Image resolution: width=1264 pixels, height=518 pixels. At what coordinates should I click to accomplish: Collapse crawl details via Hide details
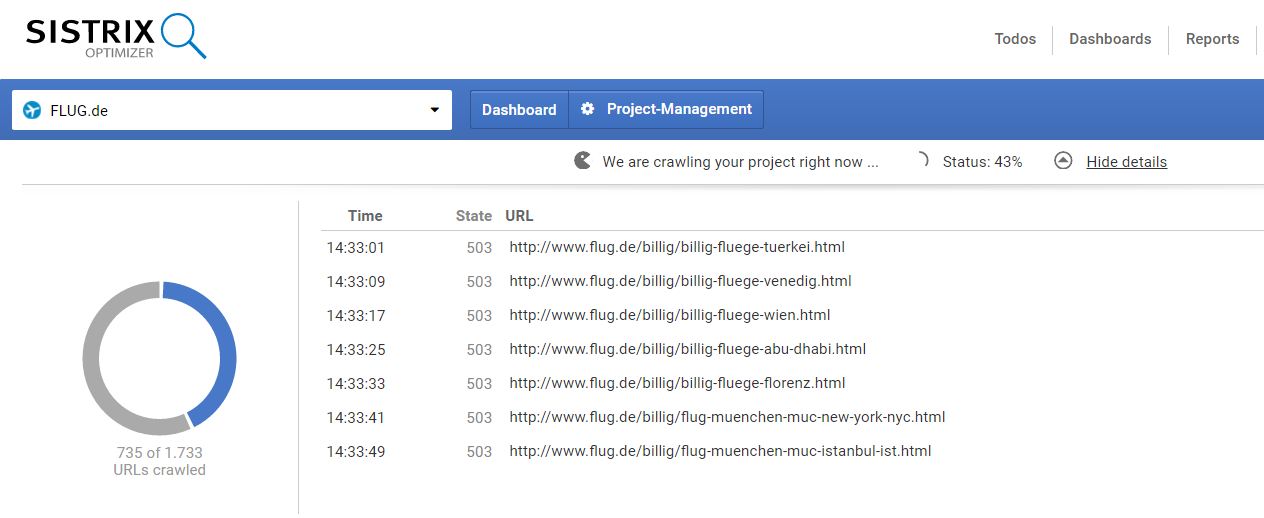(x=1126, y=162)
